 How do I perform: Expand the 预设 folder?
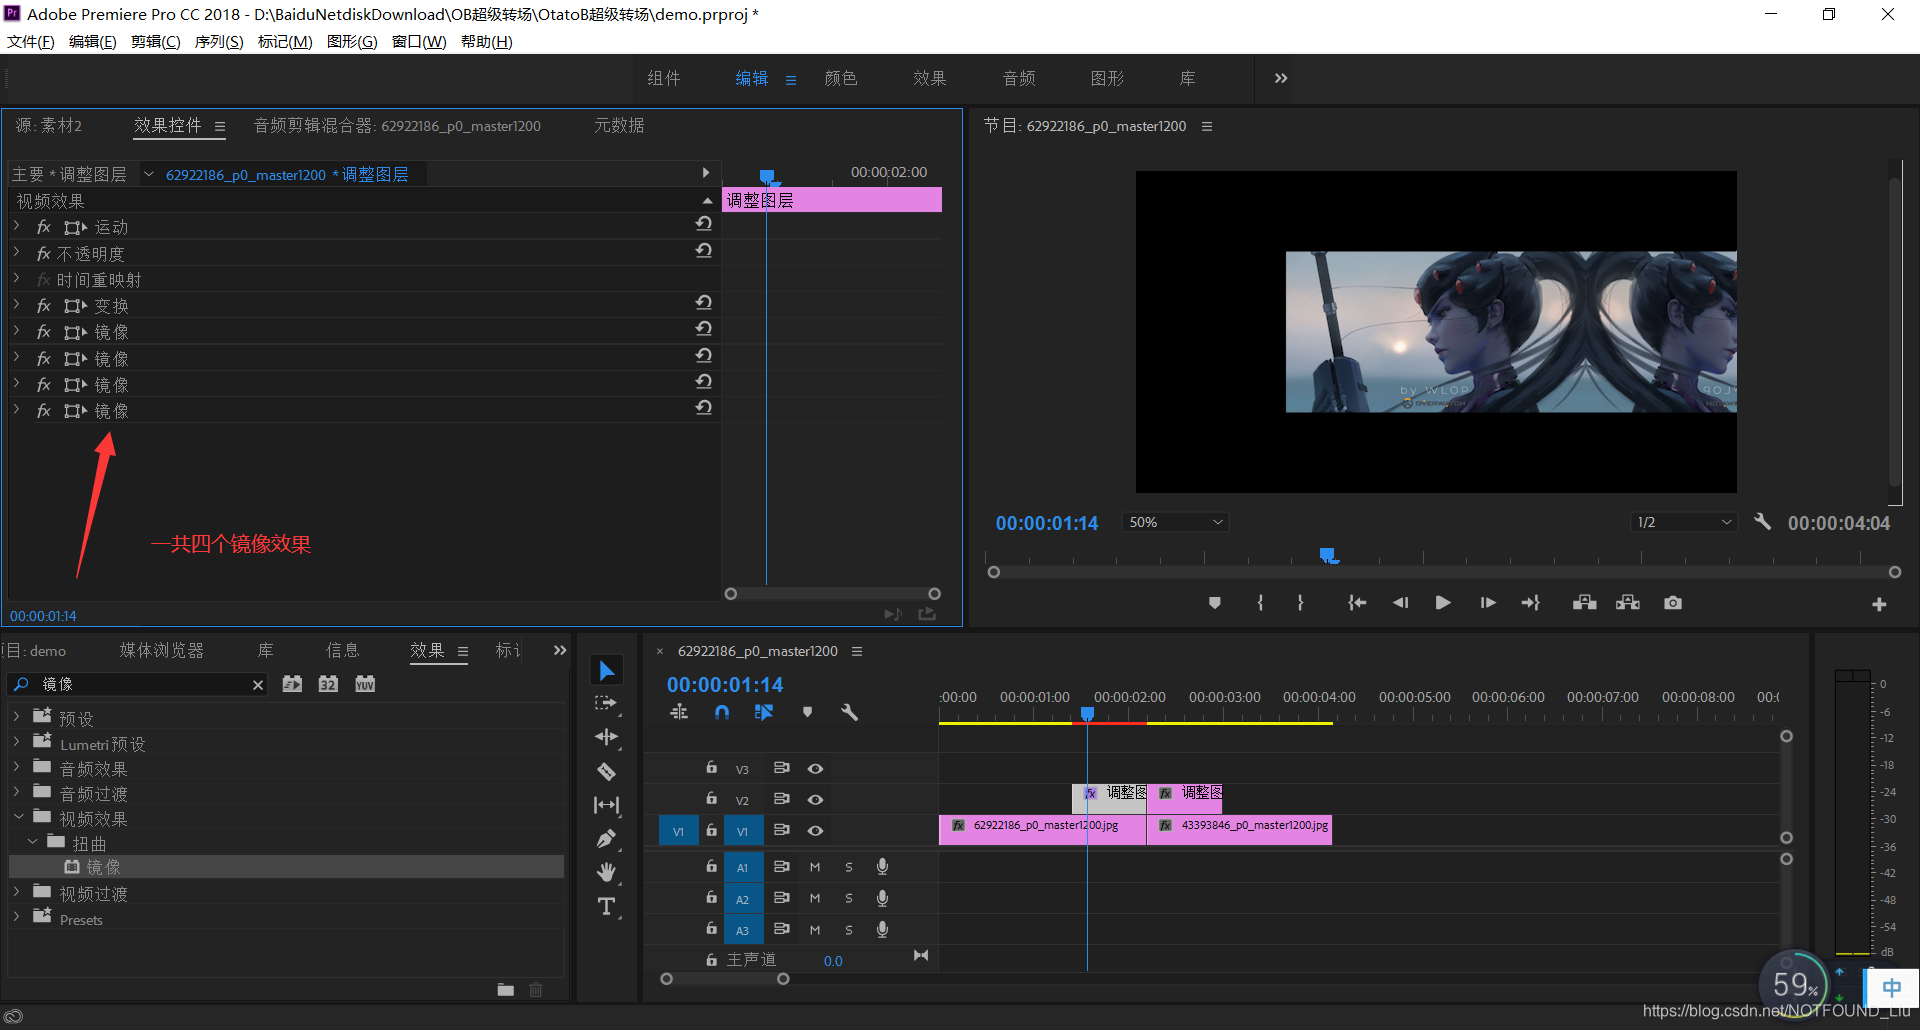(17, 717)
